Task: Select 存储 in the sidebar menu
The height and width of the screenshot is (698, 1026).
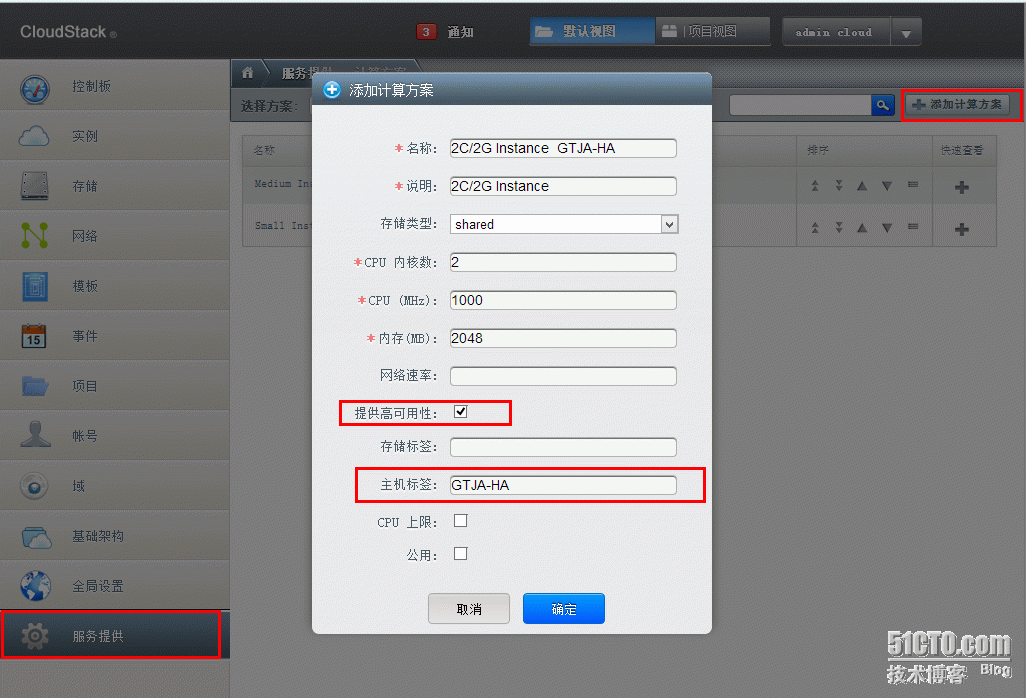Action: point(115,186)
